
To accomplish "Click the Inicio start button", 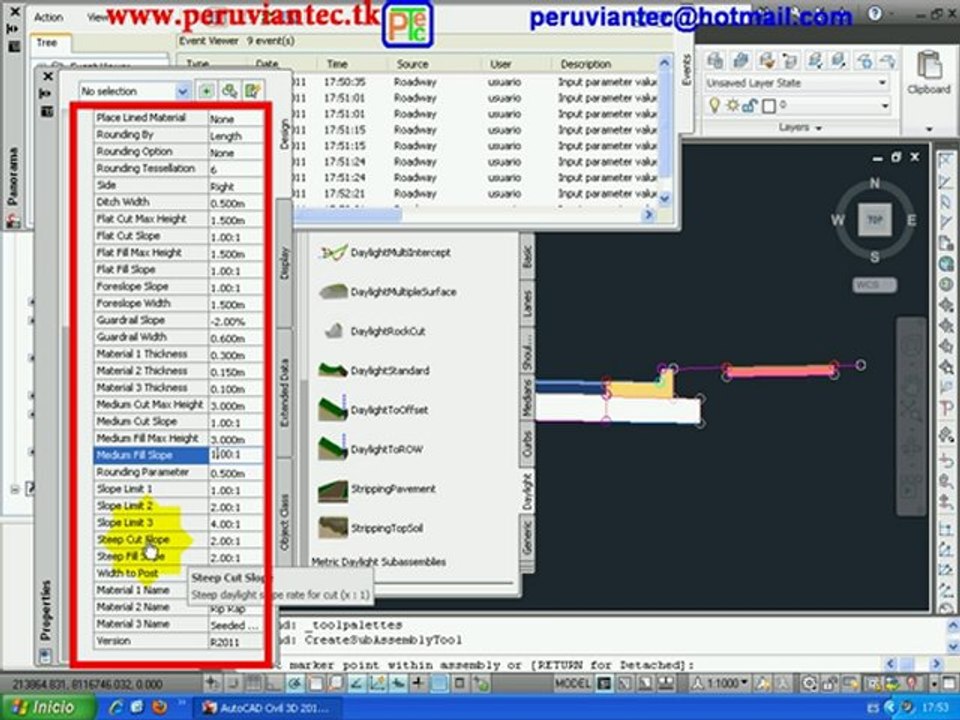I will click(48, 707).
